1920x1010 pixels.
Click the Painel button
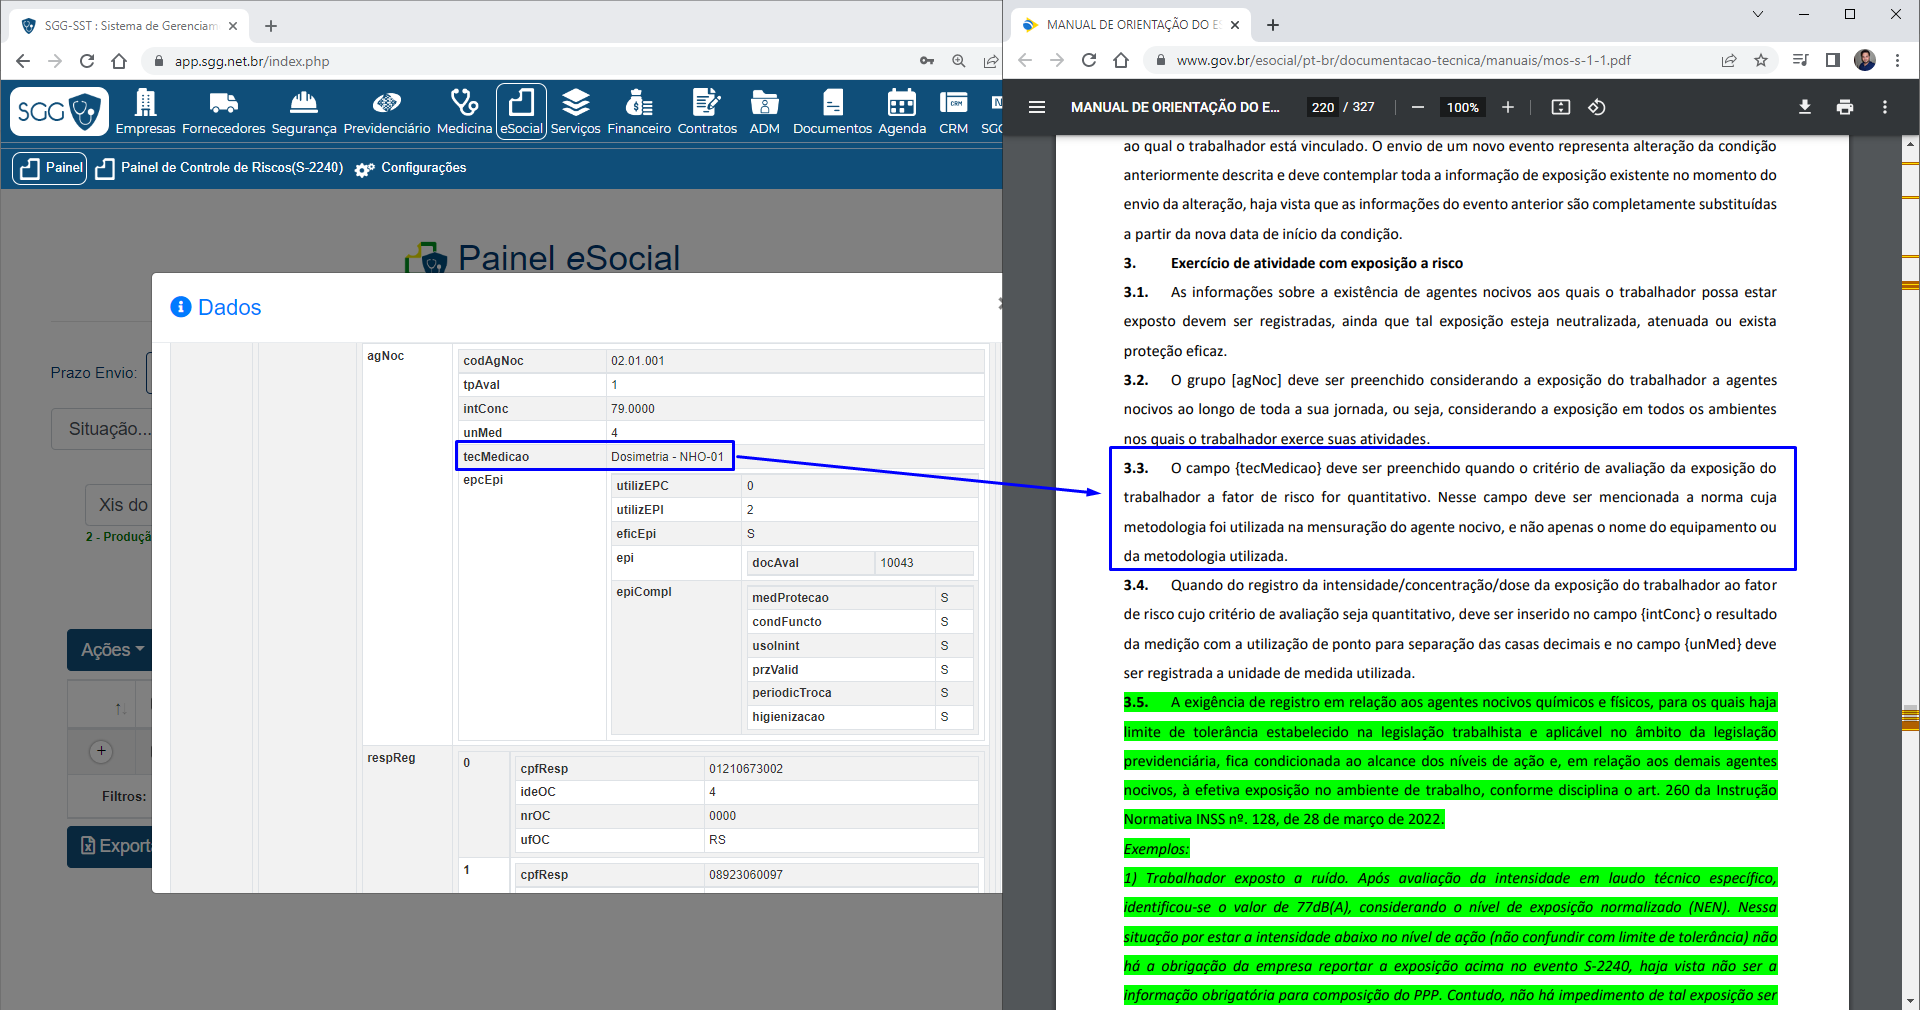tap(50, 168)
